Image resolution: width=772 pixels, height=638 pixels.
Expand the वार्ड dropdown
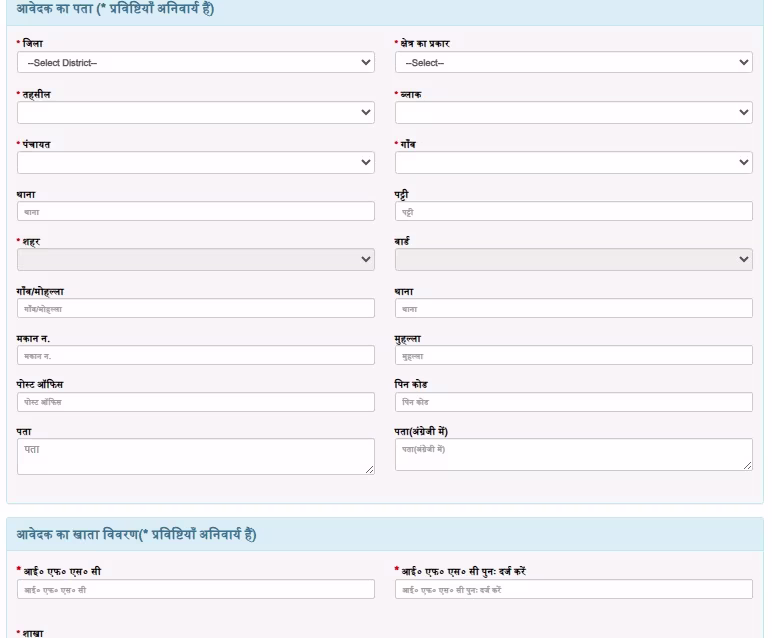[x=573, y=260]
